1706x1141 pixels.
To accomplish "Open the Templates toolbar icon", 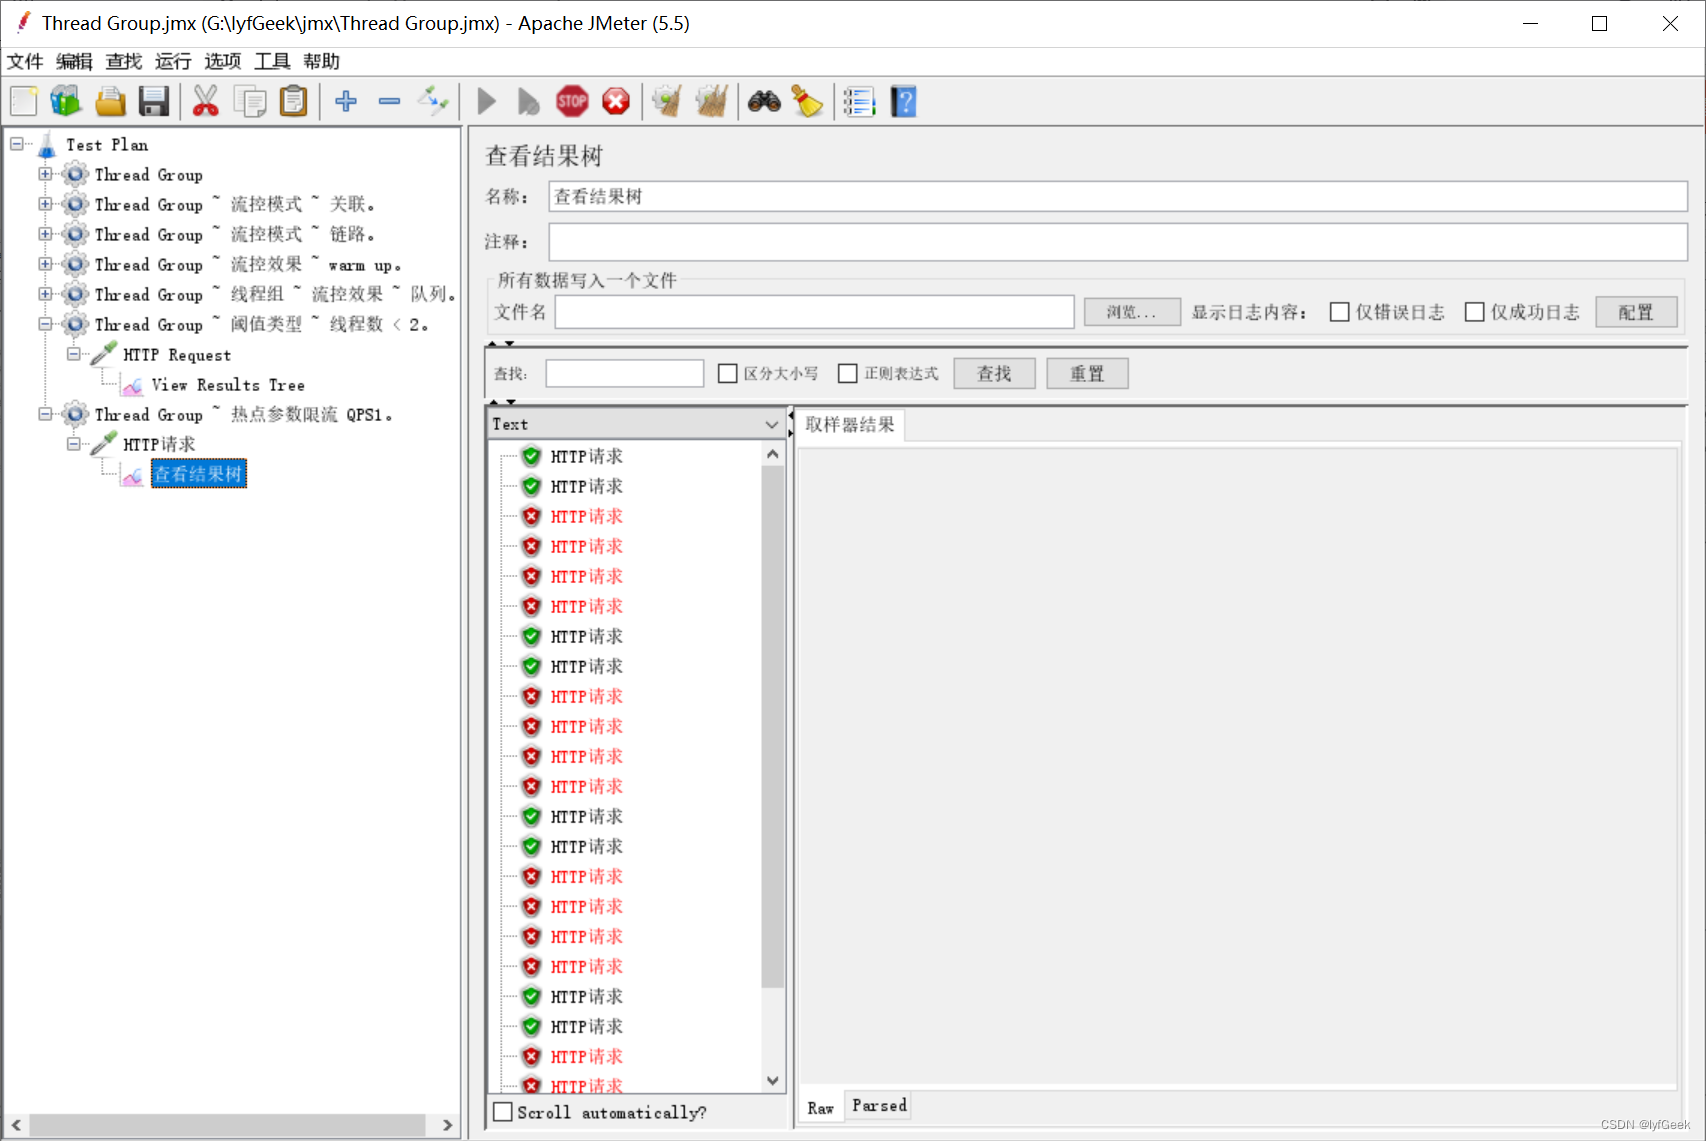I will pyautogui.click(x=66, y=102).
